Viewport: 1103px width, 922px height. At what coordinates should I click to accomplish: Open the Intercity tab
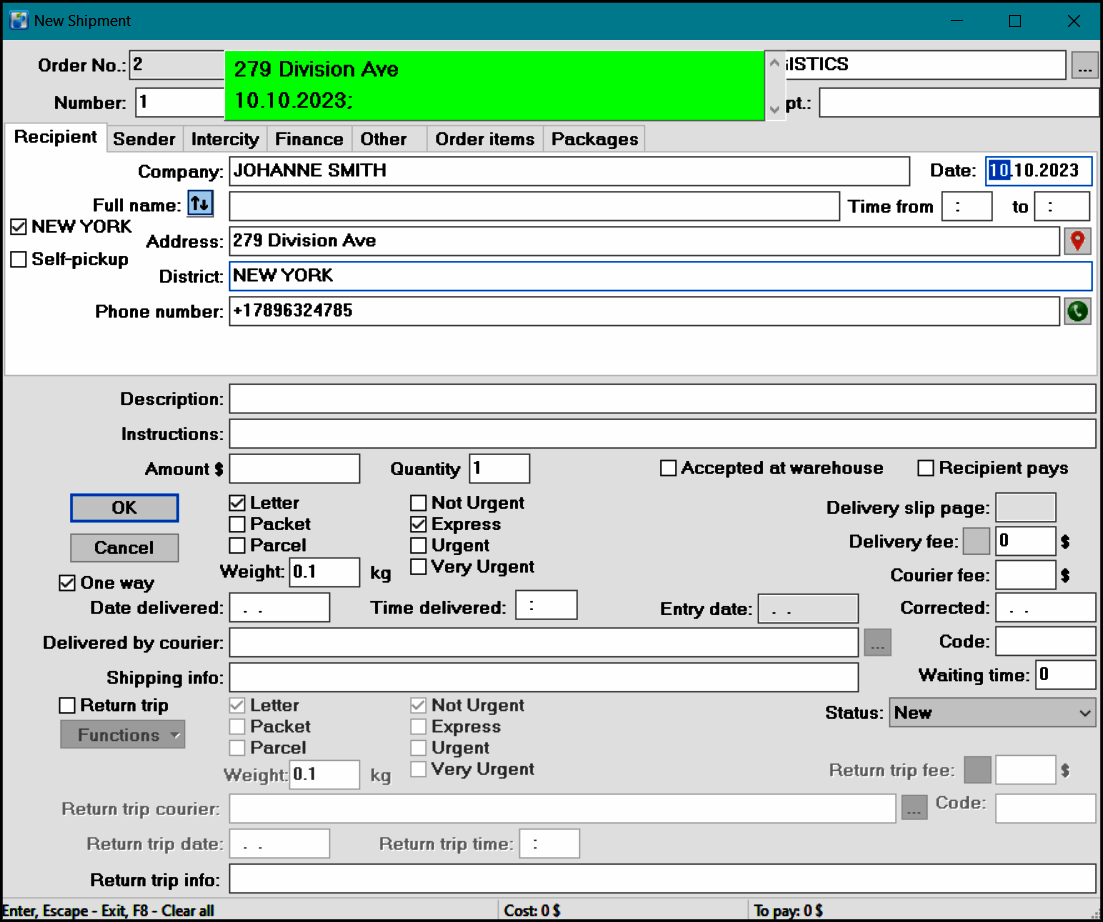(225, 139)
